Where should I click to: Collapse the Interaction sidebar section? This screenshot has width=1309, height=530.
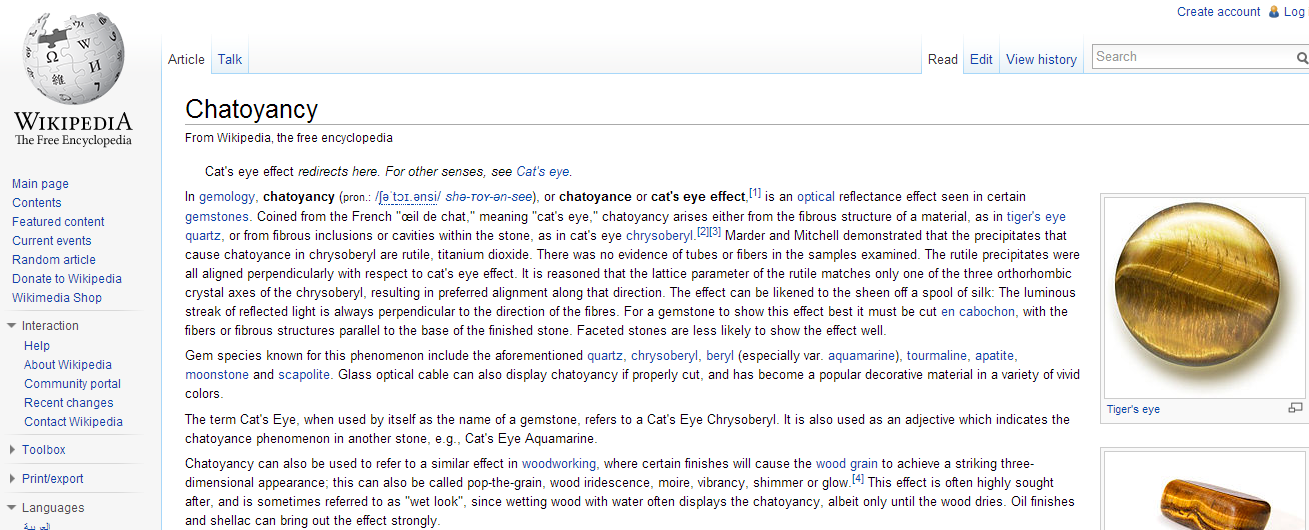point(12,326)
